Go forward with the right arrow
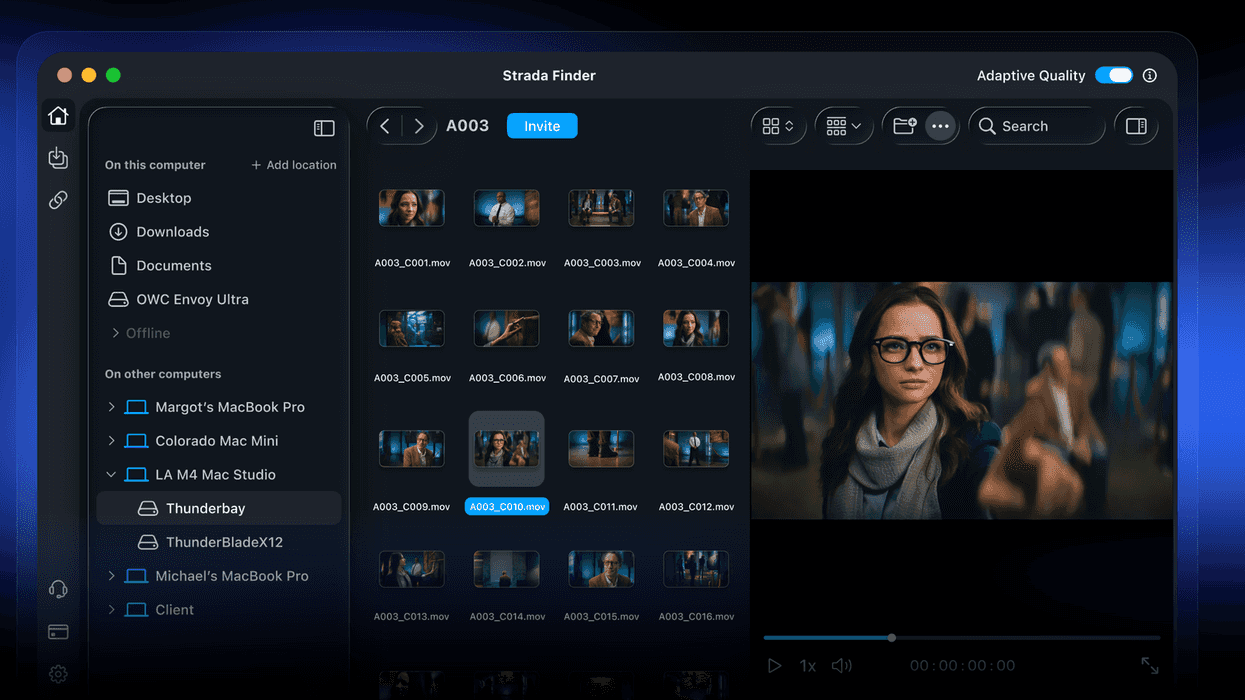This screenshot has height=700, width=1245. point(419,126)
